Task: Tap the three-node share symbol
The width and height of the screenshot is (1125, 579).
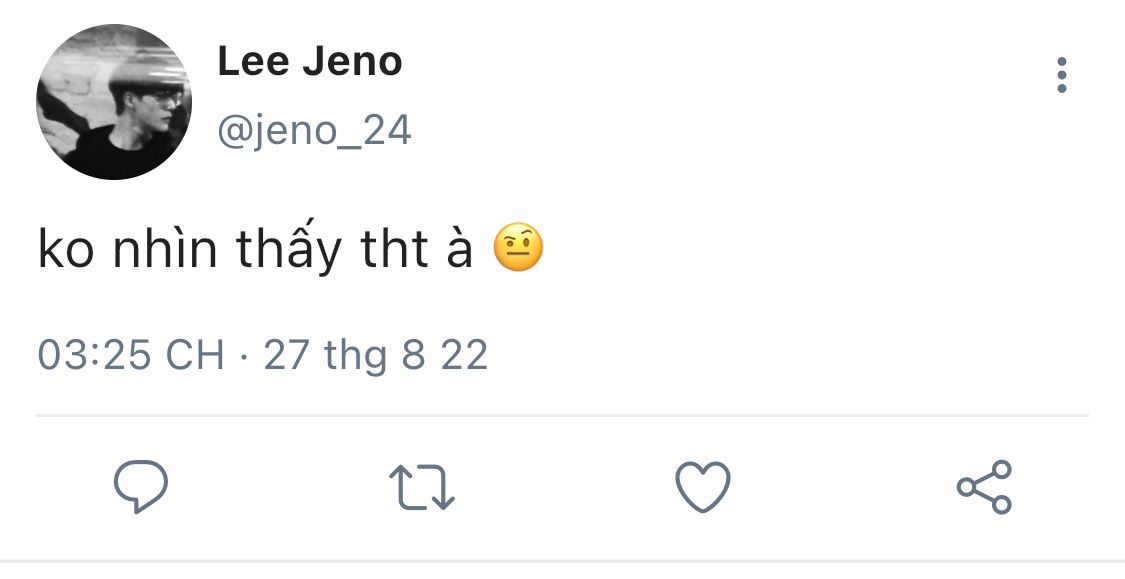Action: (985, 487)
